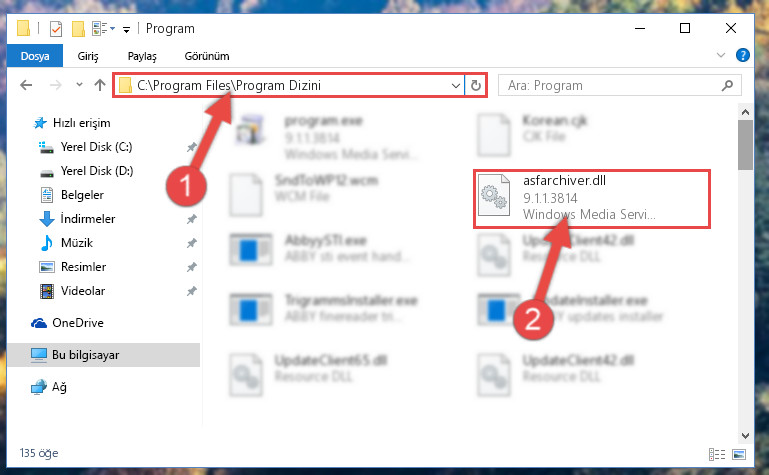Select the asfarchiver.dll file
The image size is (769, 475).
pos(592,199)
